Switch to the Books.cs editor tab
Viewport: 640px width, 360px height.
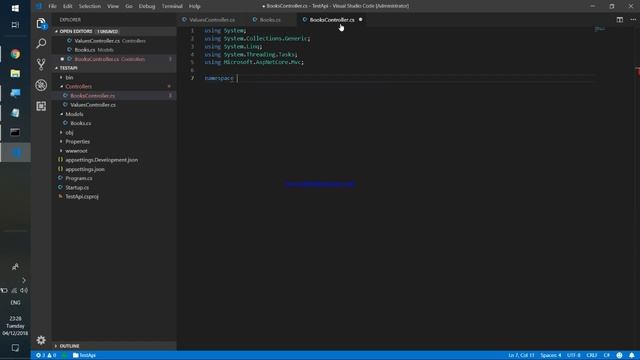[270, 20]
